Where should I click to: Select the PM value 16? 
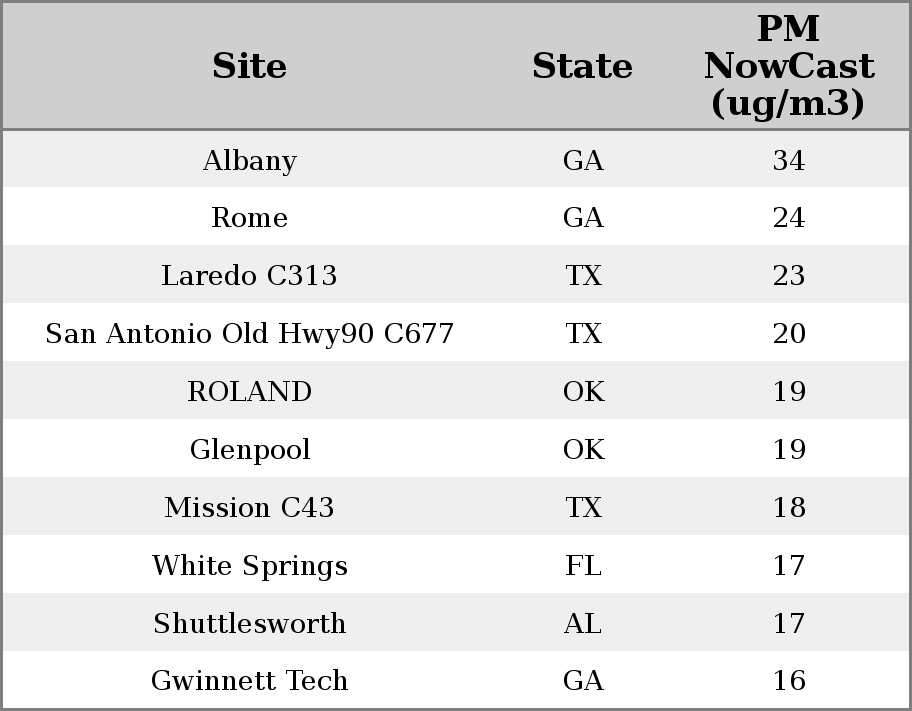click(x=789, y=680)
